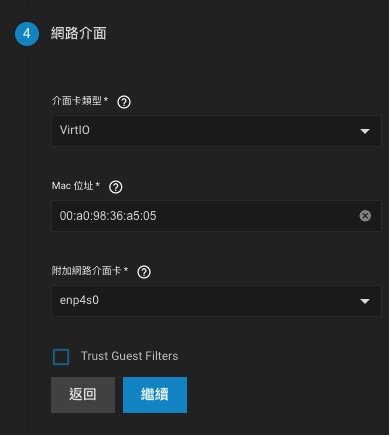
Task: Focus the MAC address 00:a0:98:36:a5:05 field
Action: pyautogui.click(x=217, y=217)
